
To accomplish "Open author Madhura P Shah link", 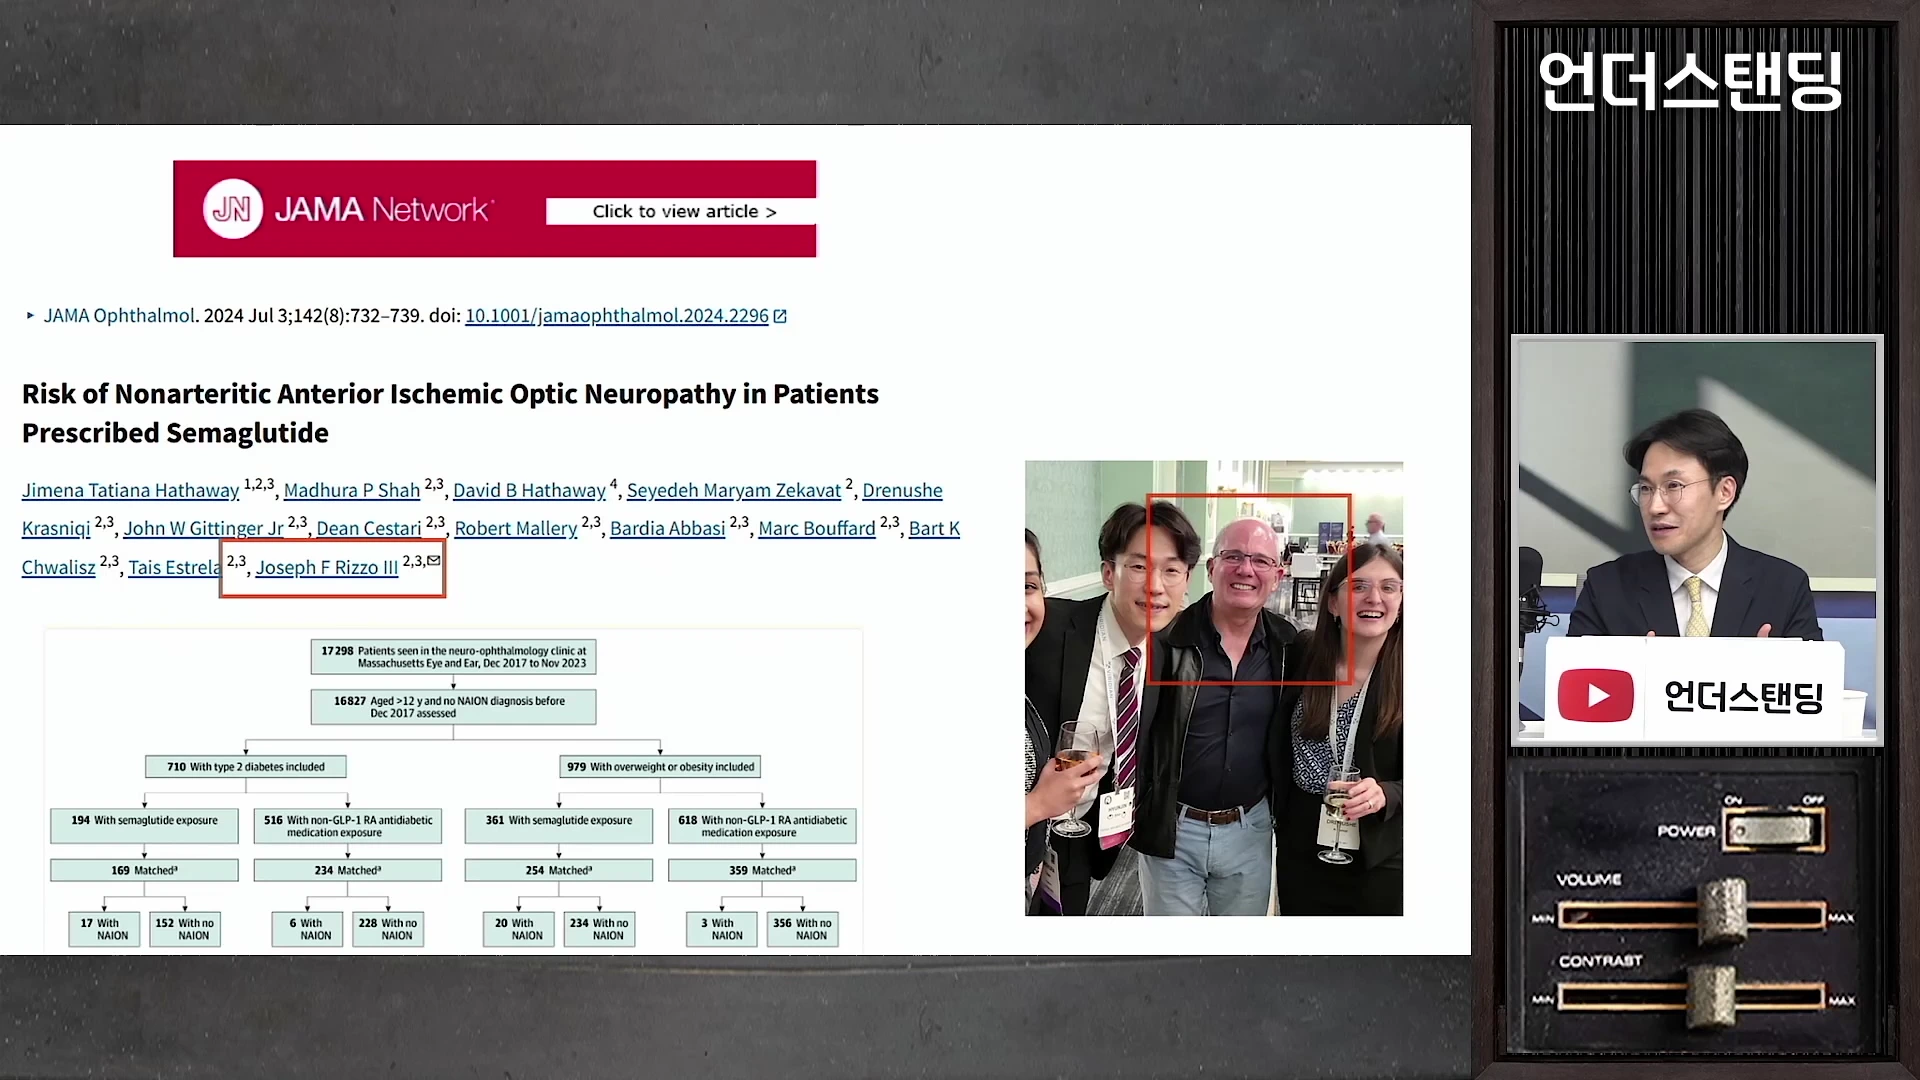I will [351, 490].
